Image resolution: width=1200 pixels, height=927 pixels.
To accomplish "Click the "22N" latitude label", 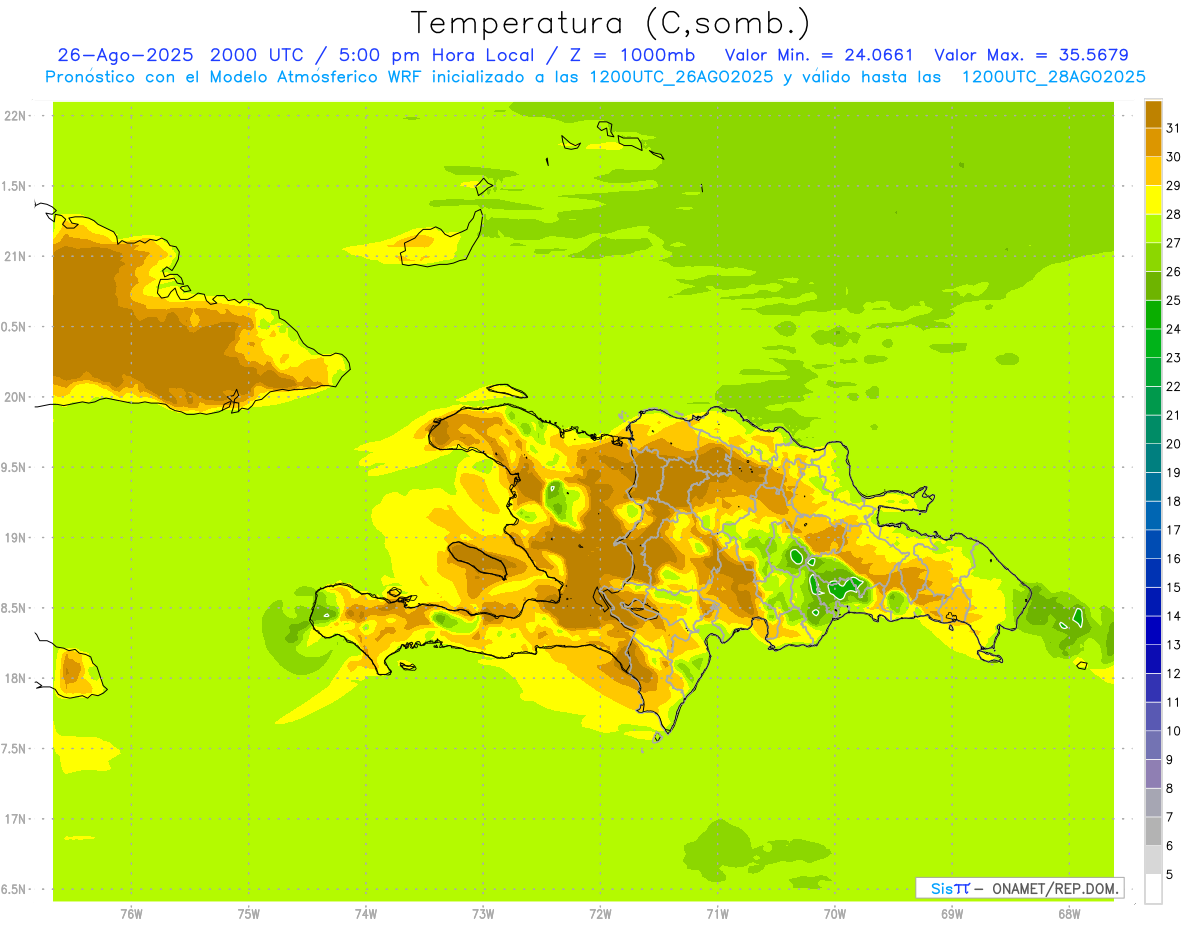I will coord(18,116).
